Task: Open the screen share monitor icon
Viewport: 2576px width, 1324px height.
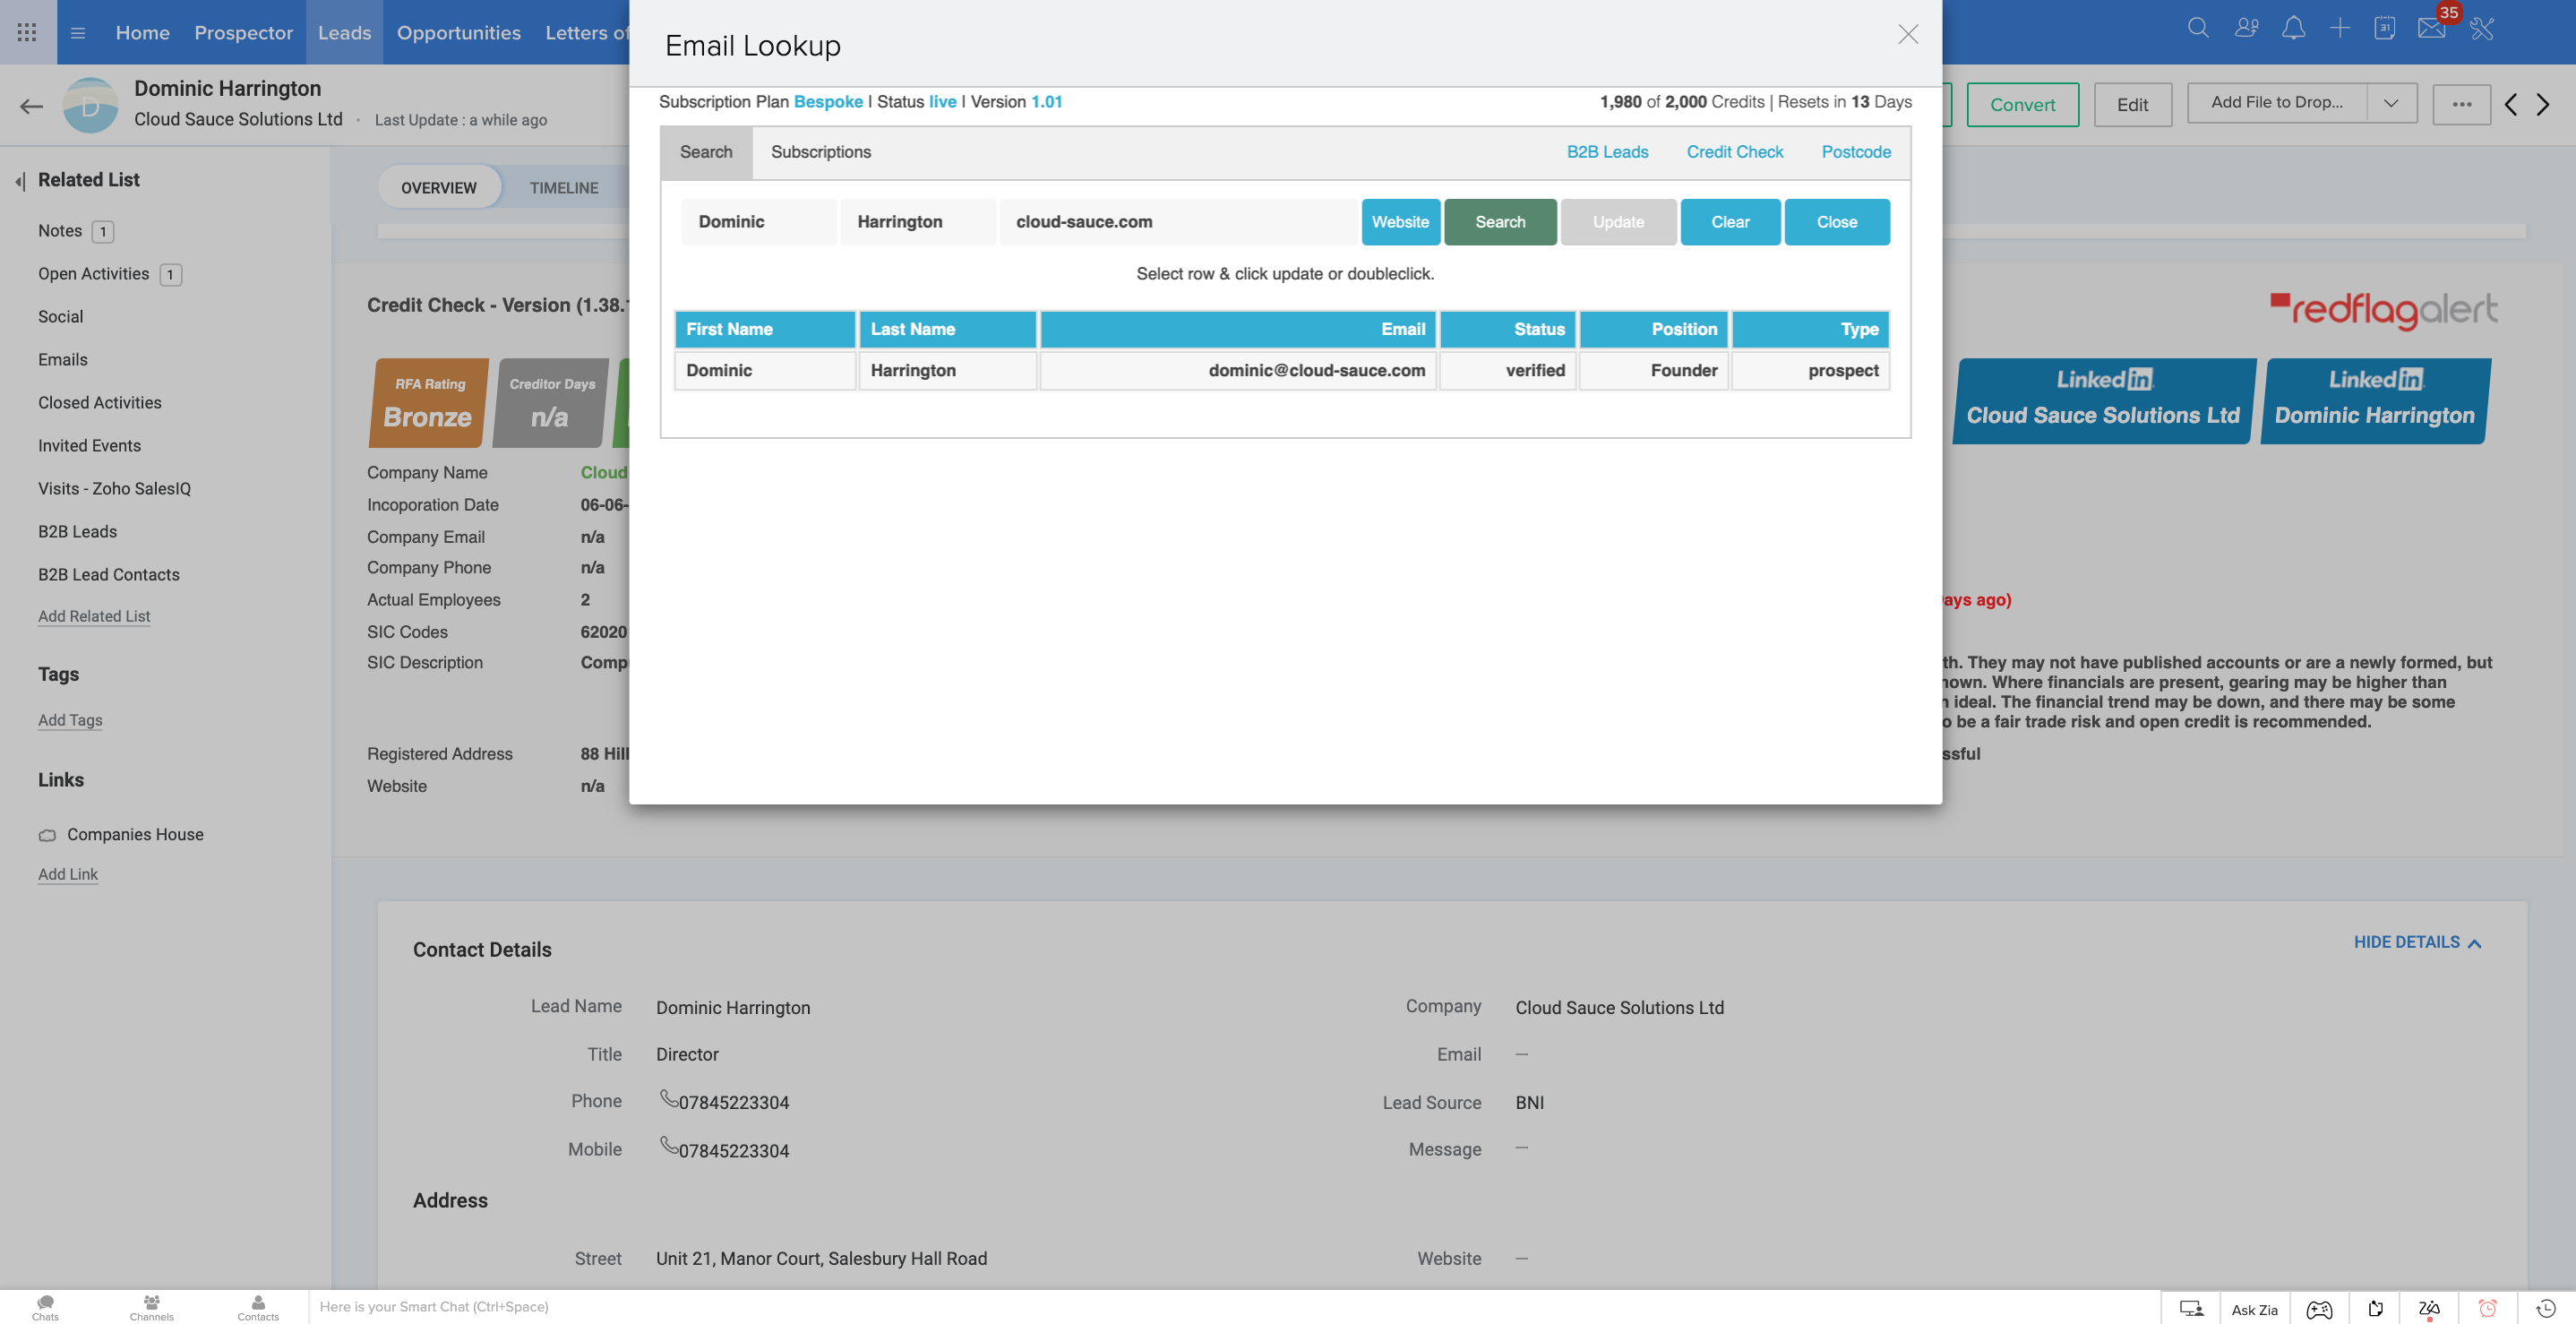Action: pyautogui.click(x=2191, y=1308)
